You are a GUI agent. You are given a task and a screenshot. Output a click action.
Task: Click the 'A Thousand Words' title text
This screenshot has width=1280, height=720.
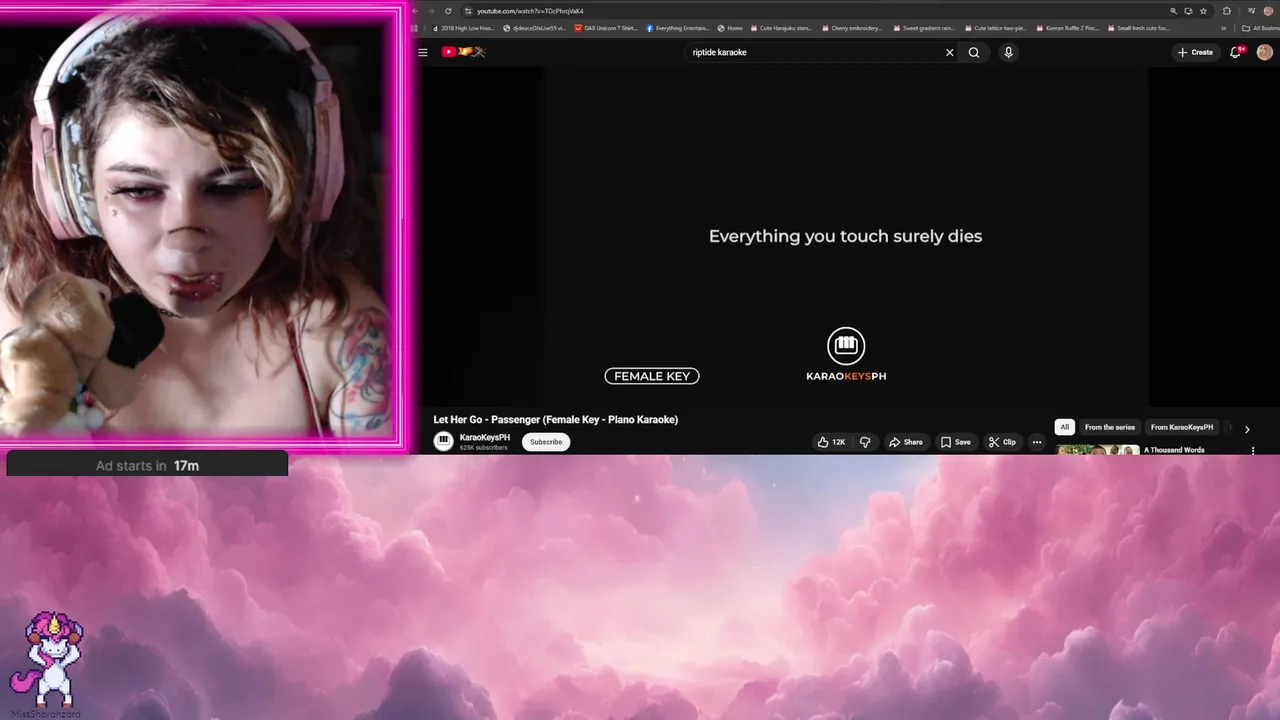(x=1174, y=450)
